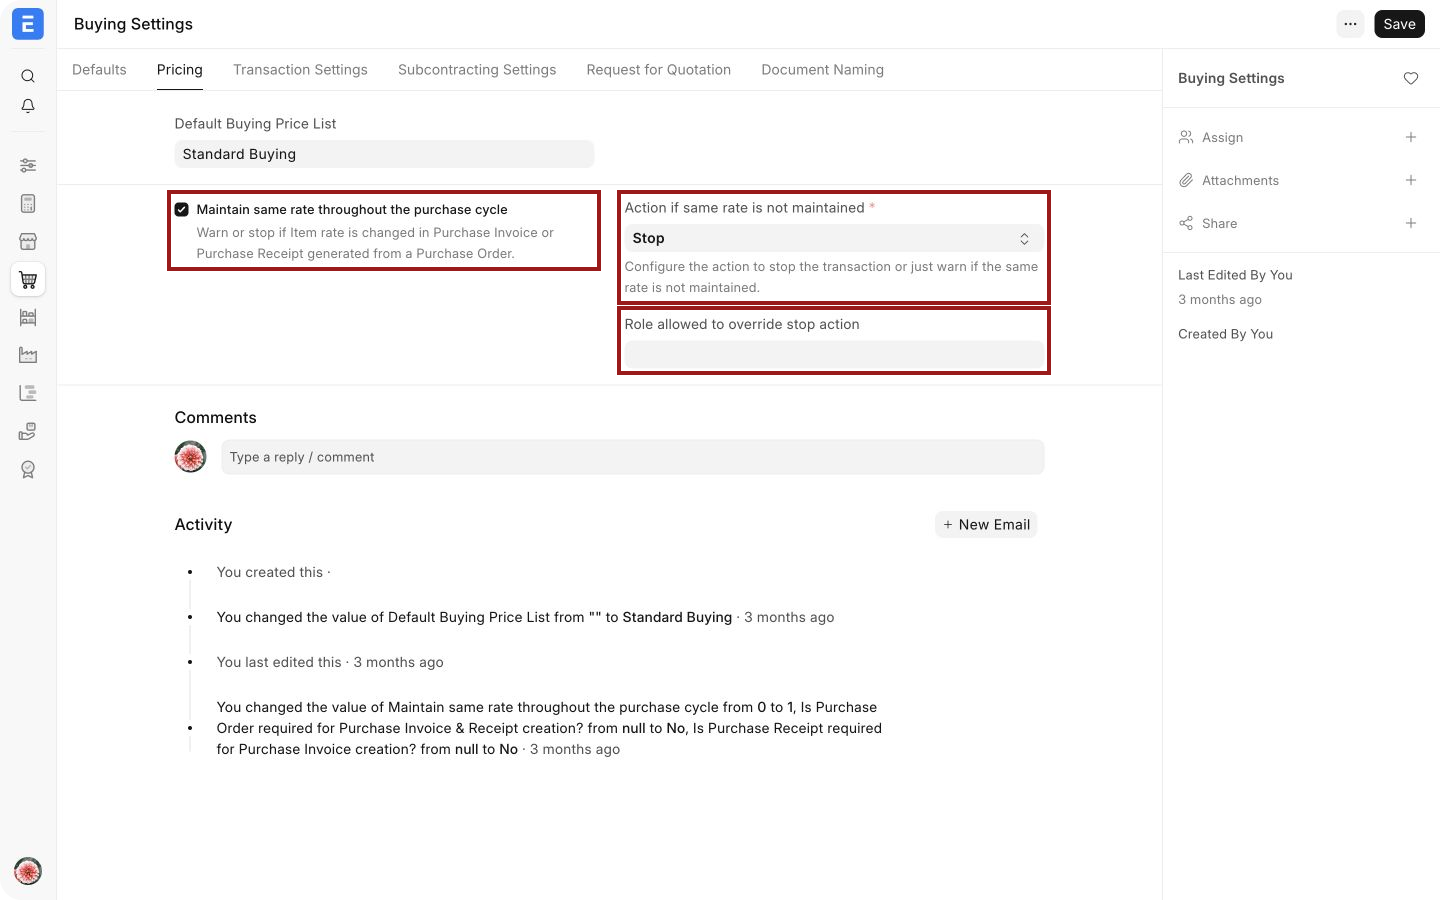The height and width of the screenshot is (900, 1440).
Task: Click the heart like icon
Action: point(1411,78)
